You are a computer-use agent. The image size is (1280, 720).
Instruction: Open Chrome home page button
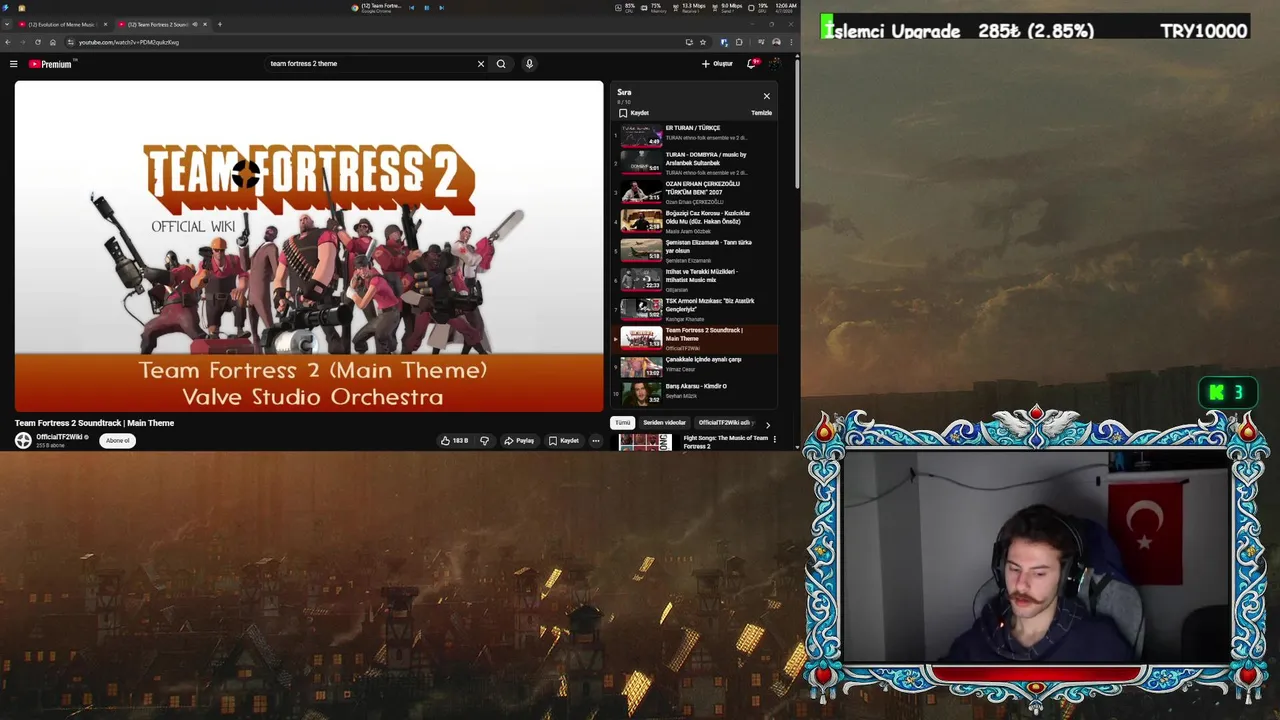coord(53,42)
